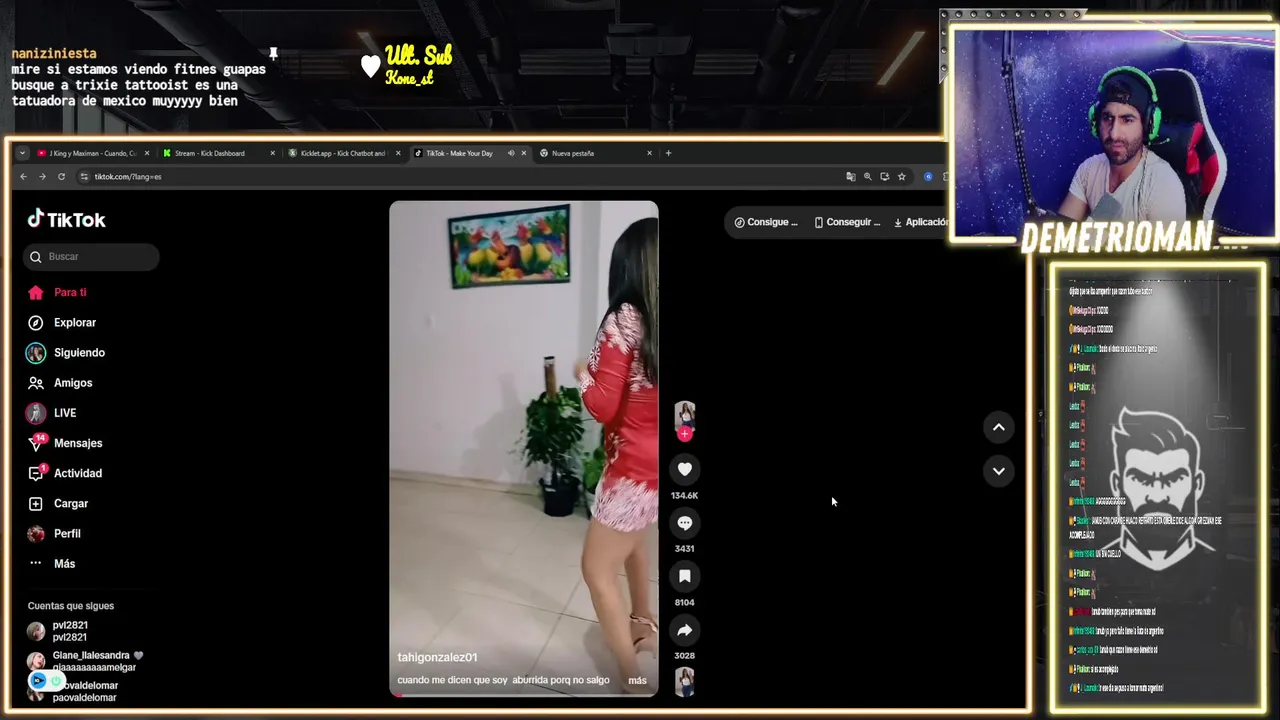Screen dimensions: 1280x720
Task: Switch to Stream - Kick Dashboard tab
Action: point(210,153)
